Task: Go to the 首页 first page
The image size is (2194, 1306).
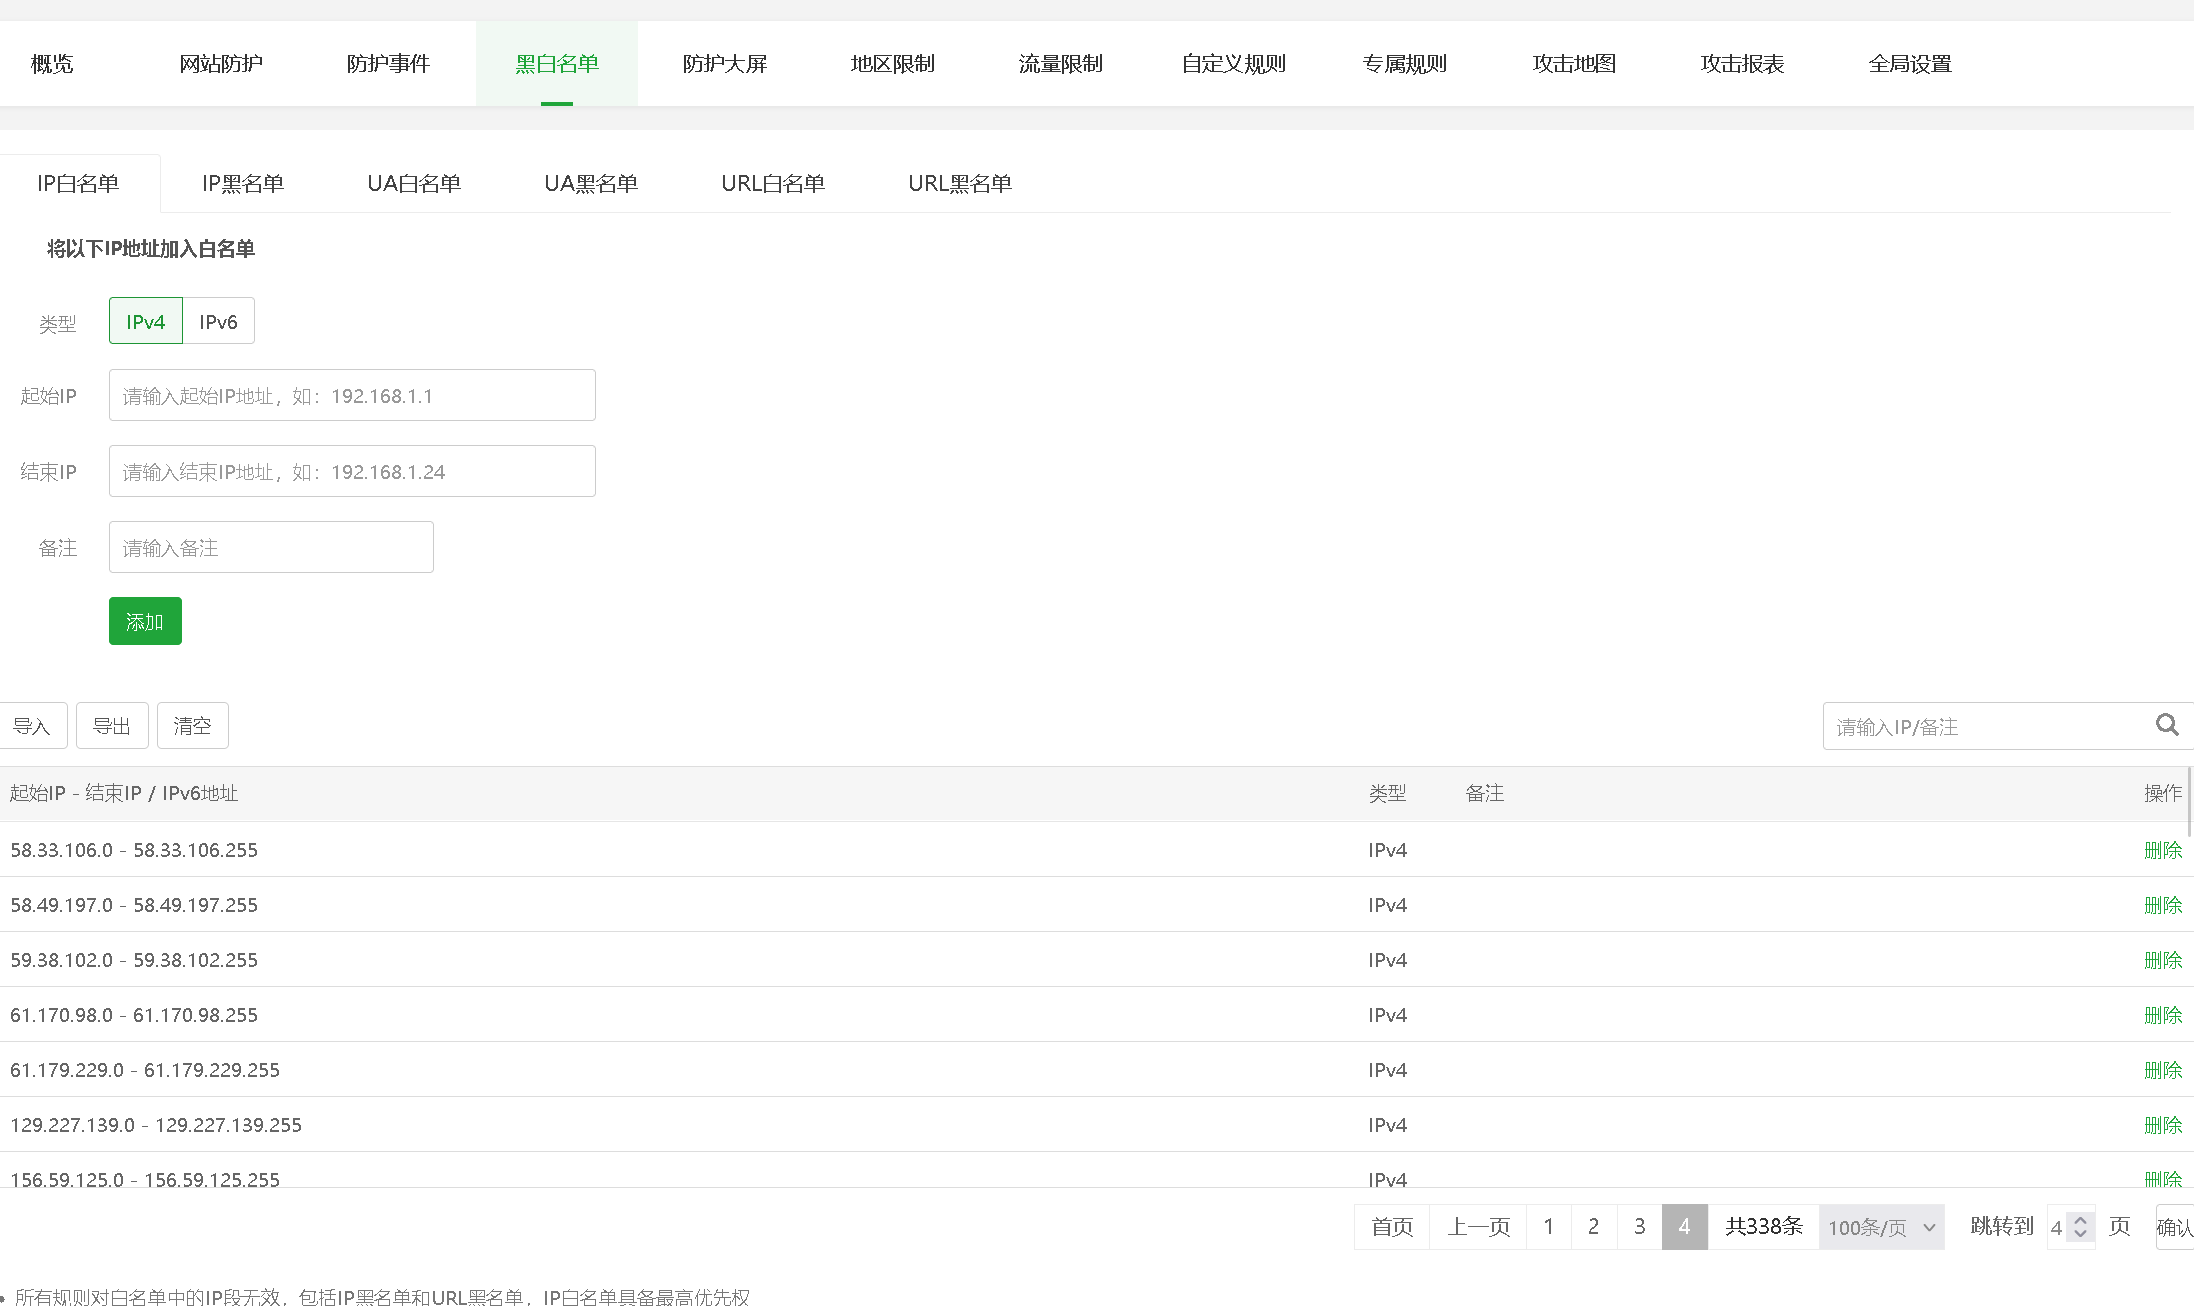Action: (1392, 1227)
